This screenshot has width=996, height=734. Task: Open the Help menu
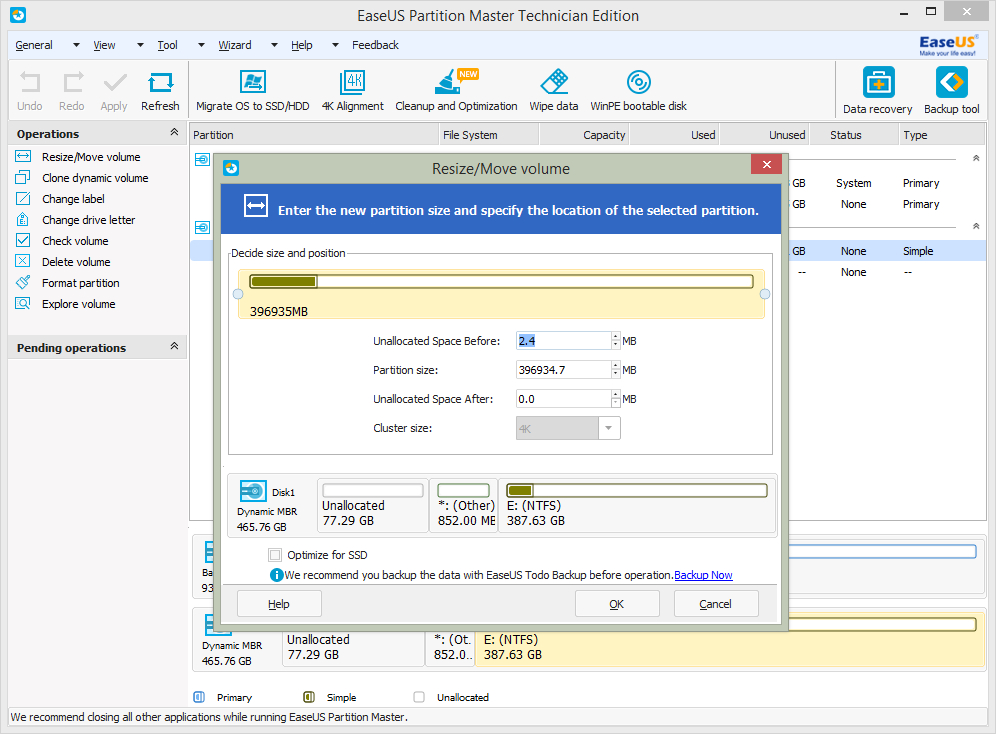(302, 45)
